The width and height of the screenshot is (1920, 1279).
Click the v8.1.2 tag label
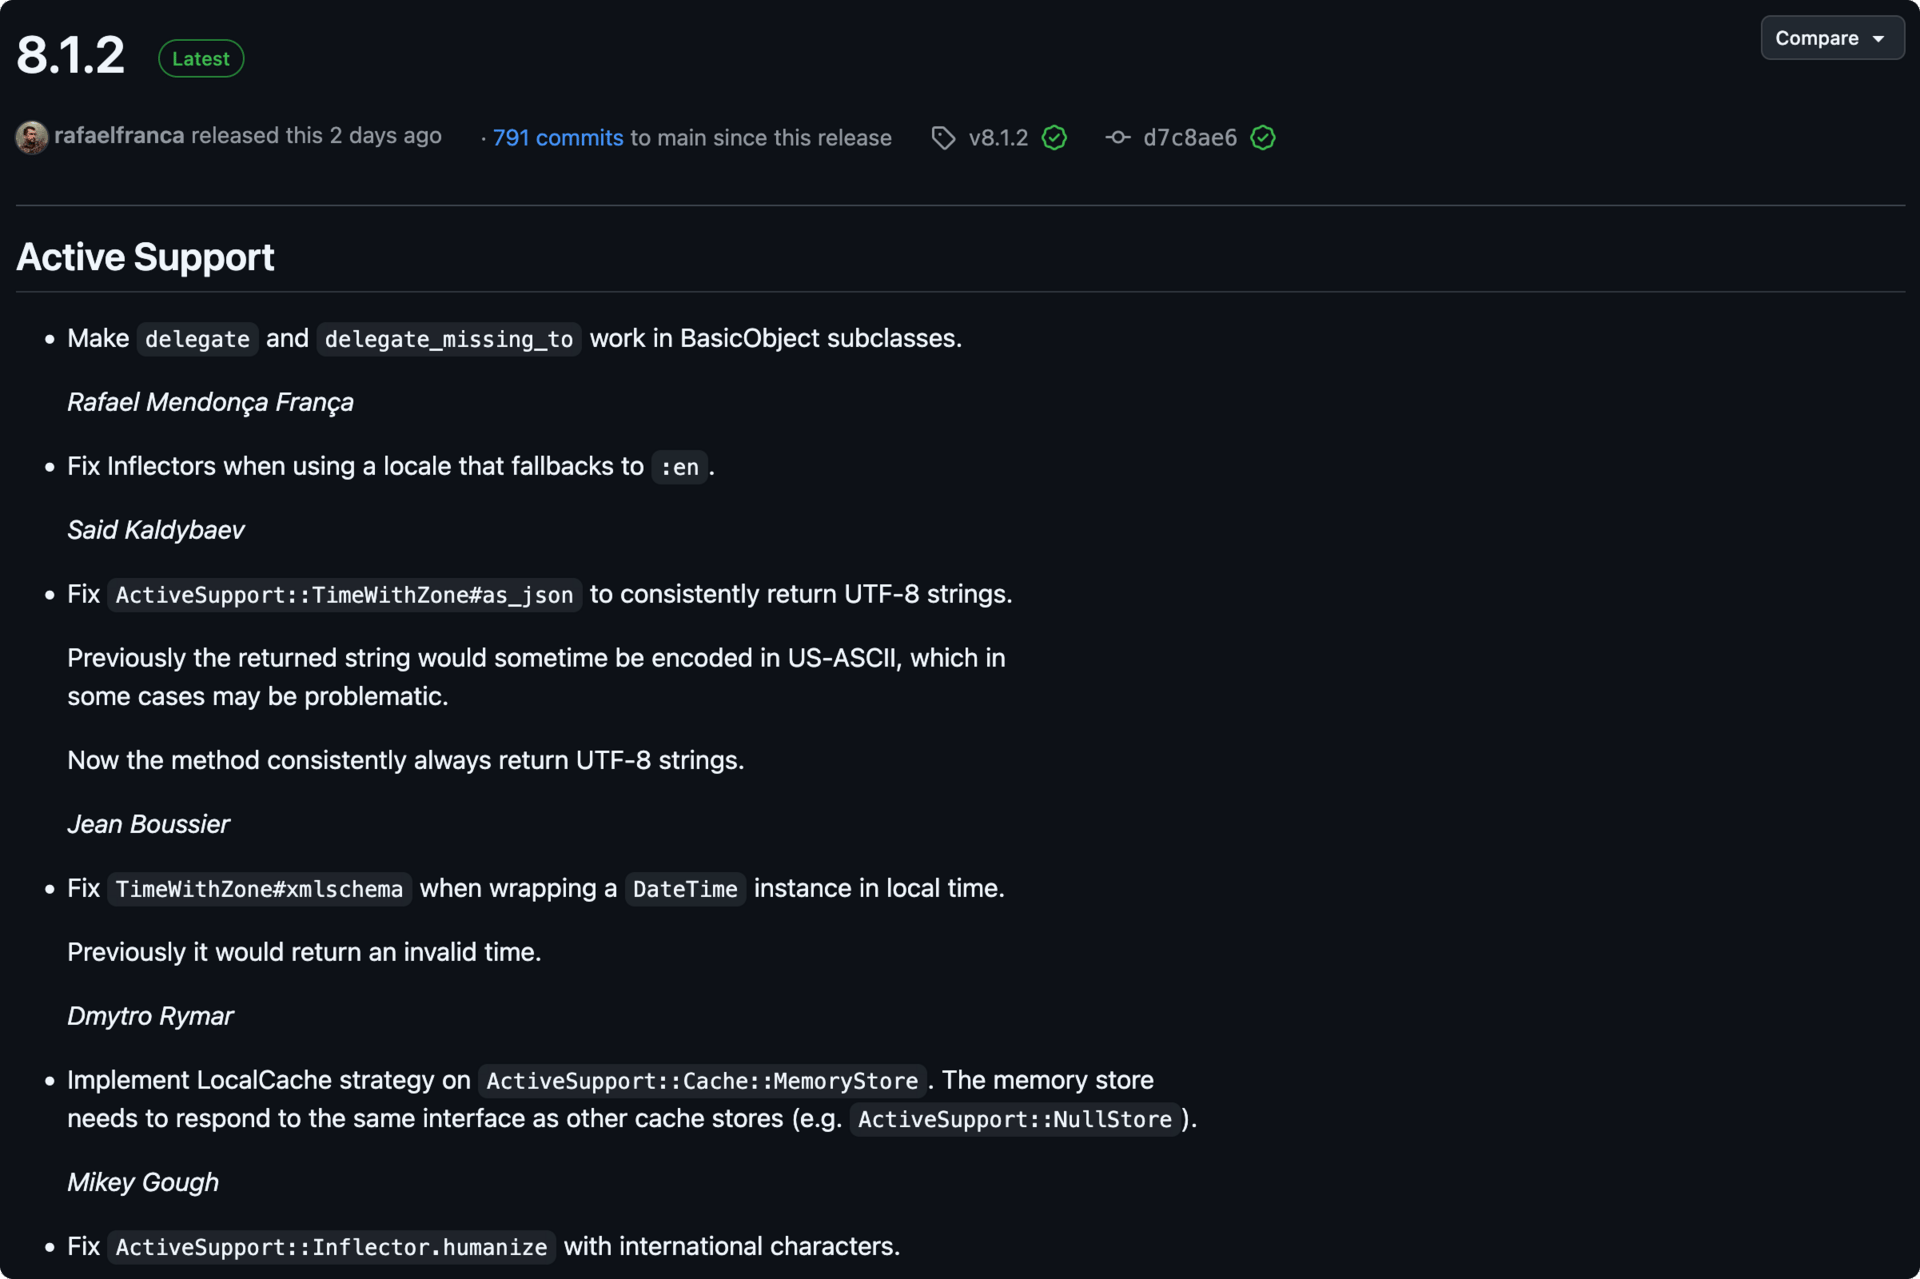[998, 138]
